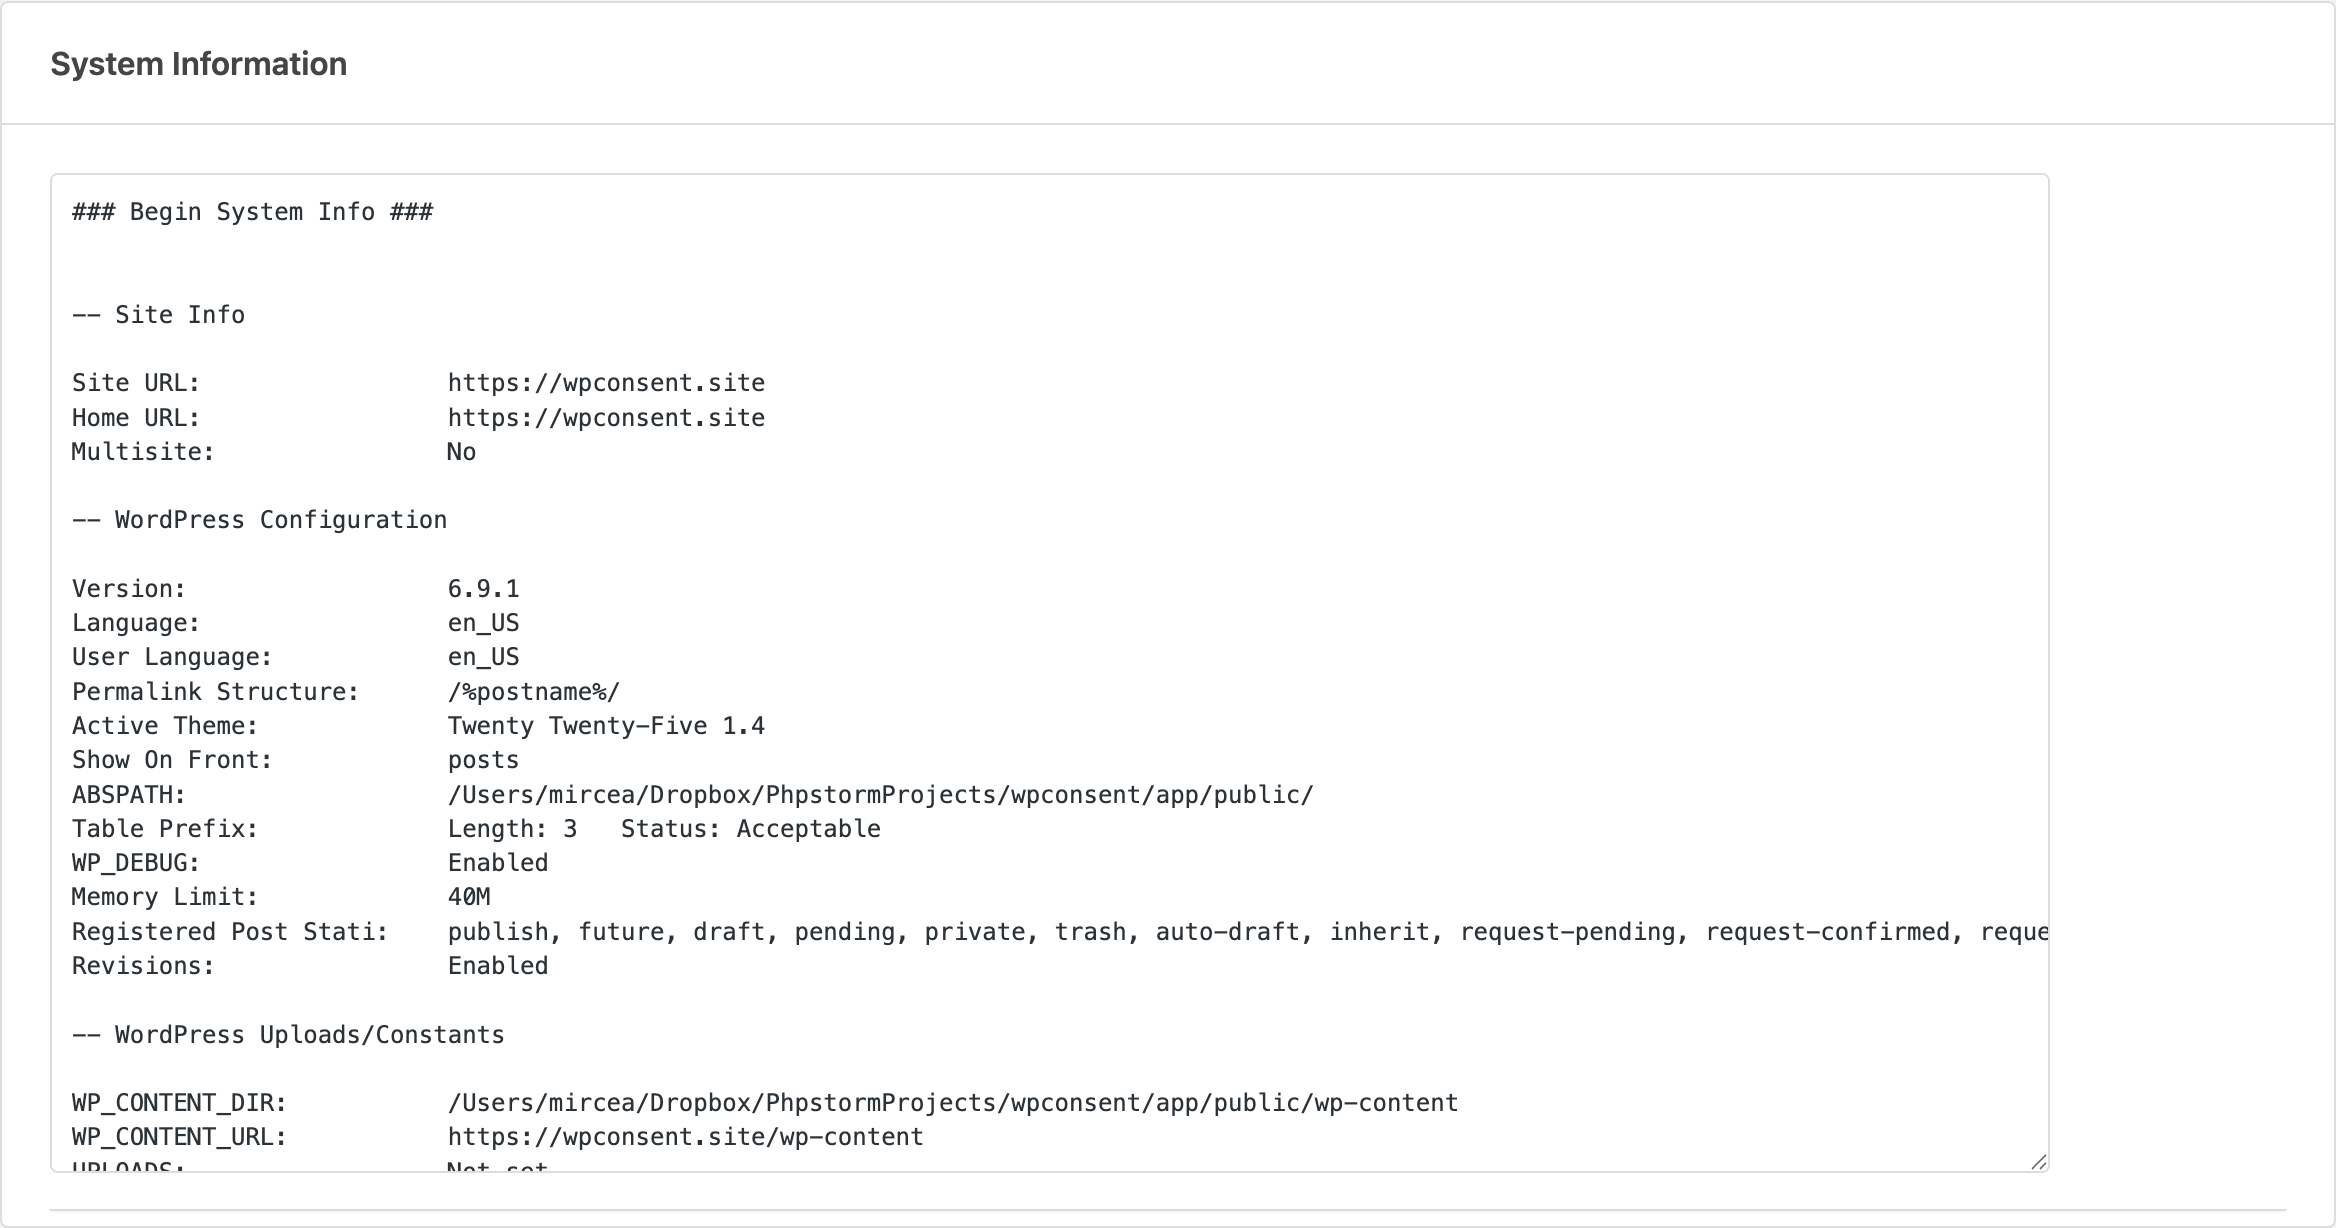
Task: Click inside the system info text area
Action: (x=1400, y=500)
